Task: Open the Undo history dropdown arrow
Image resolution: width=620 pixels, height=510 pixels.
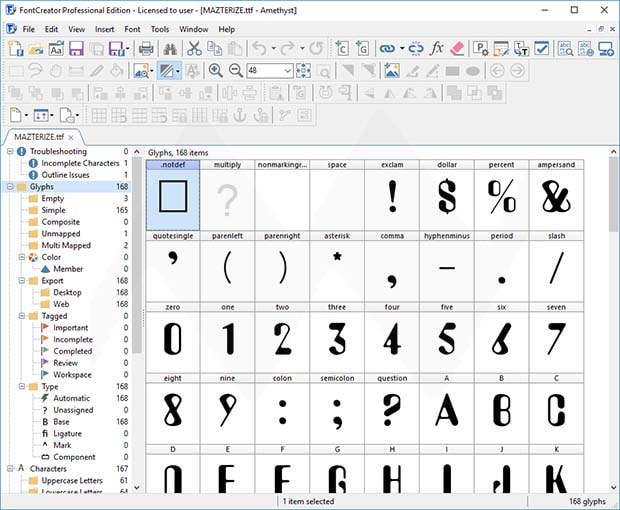Action: [x=274, y=48]
